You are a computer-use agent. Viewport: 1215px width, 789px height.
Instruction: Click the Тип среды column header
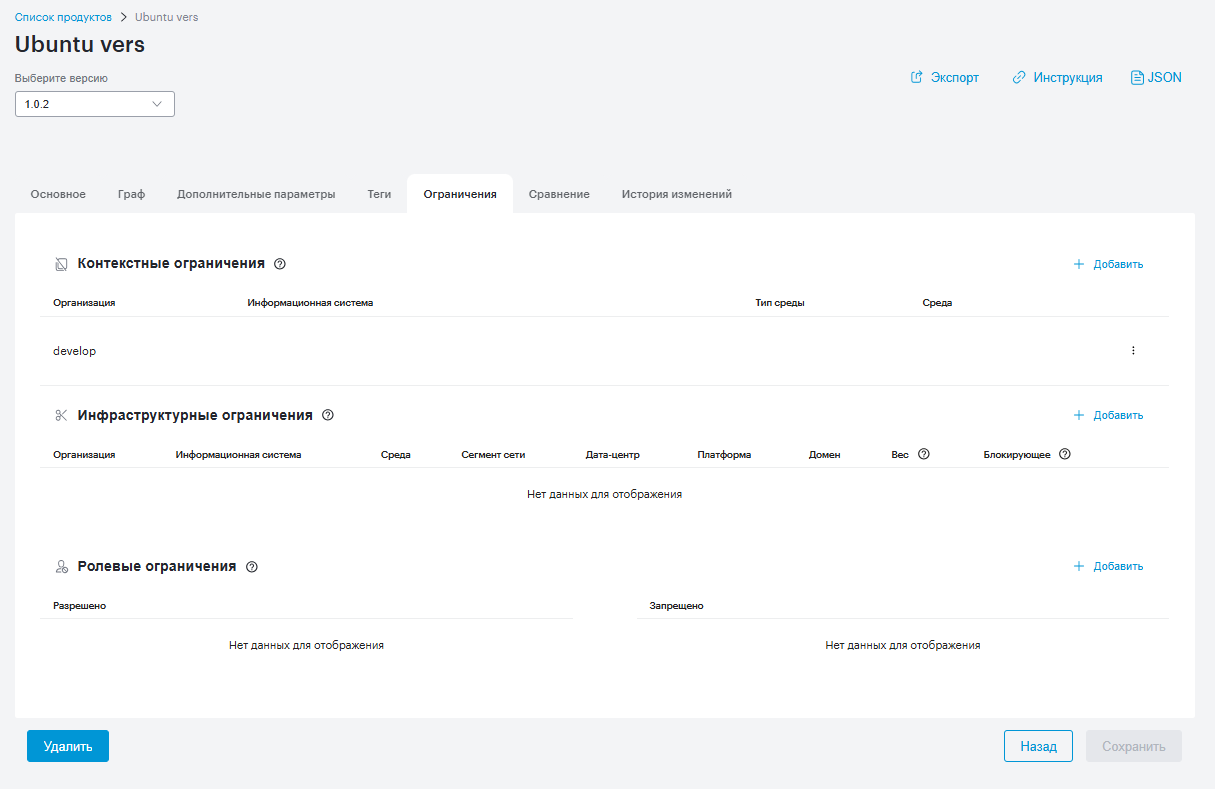(780, 303)
